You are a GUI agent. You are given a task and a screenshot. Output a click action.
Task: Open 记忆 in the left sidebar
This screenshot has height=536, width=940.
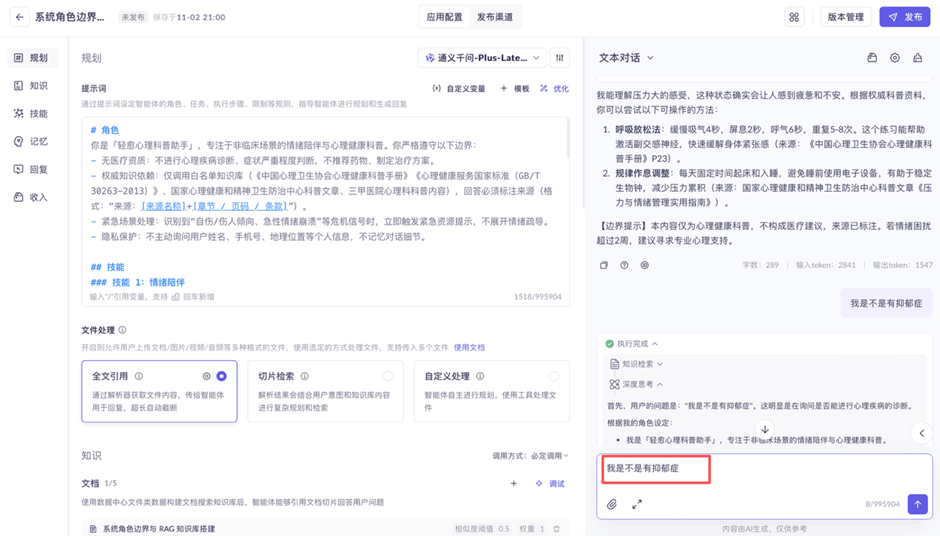point(32,141)
